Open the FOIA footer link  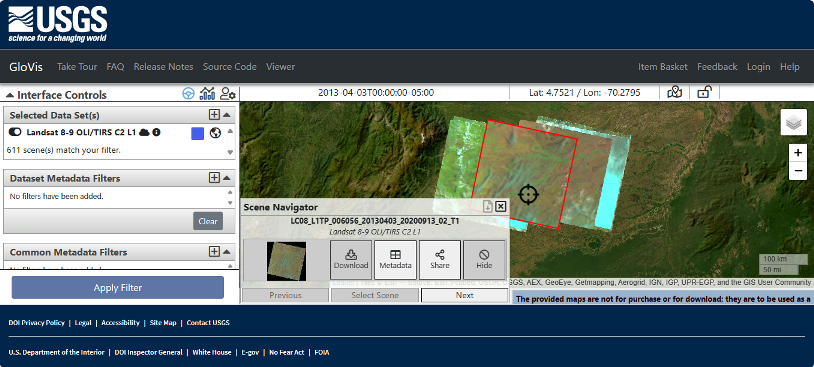pos(321,352)
